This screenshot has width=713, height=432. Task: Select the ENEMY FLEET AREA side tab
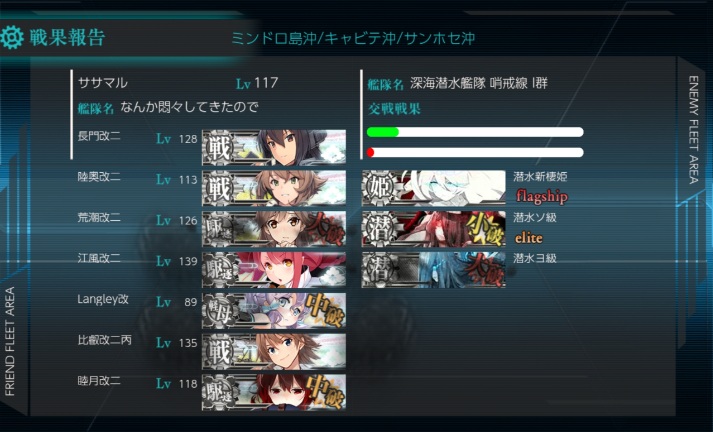click(x=693, y=130)
